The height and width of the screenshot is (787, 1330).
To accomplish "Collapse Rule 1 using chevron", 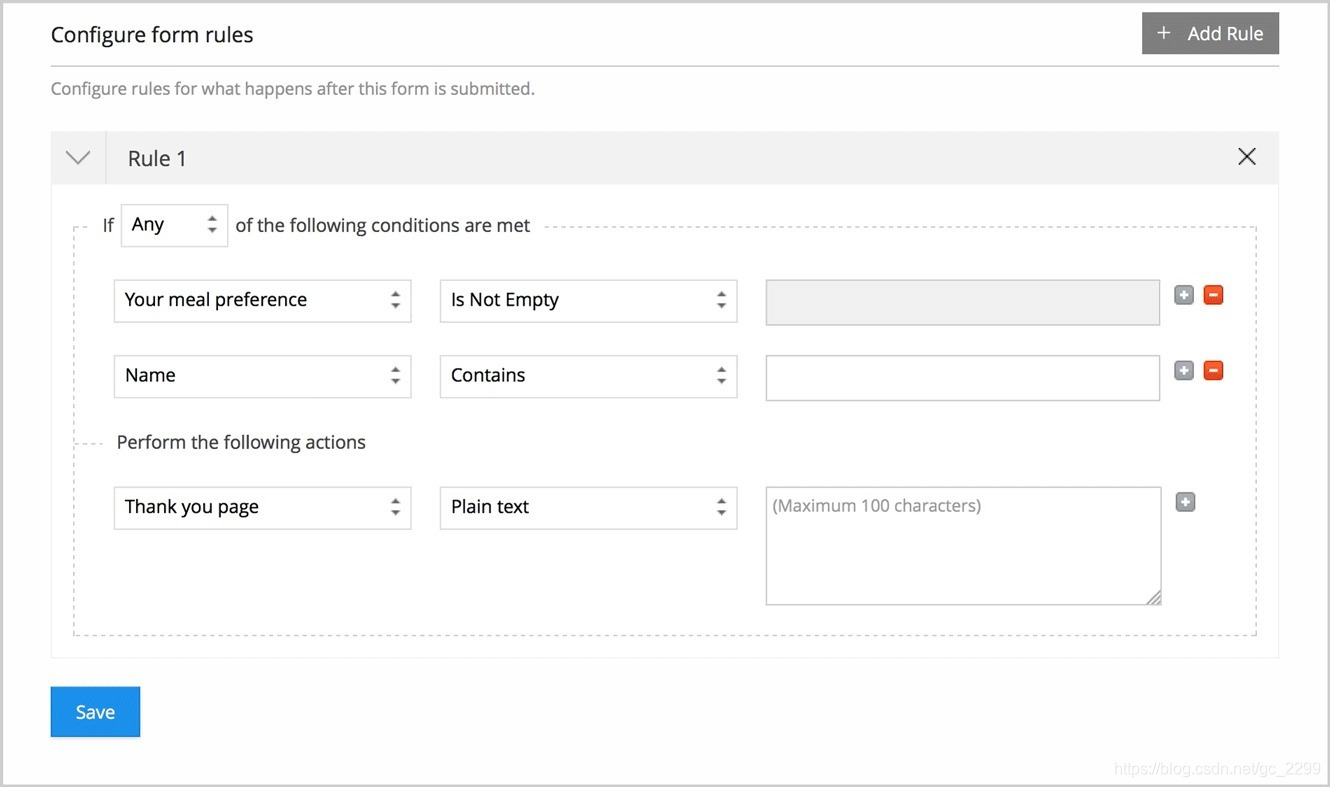I will (x=78, y=158).
